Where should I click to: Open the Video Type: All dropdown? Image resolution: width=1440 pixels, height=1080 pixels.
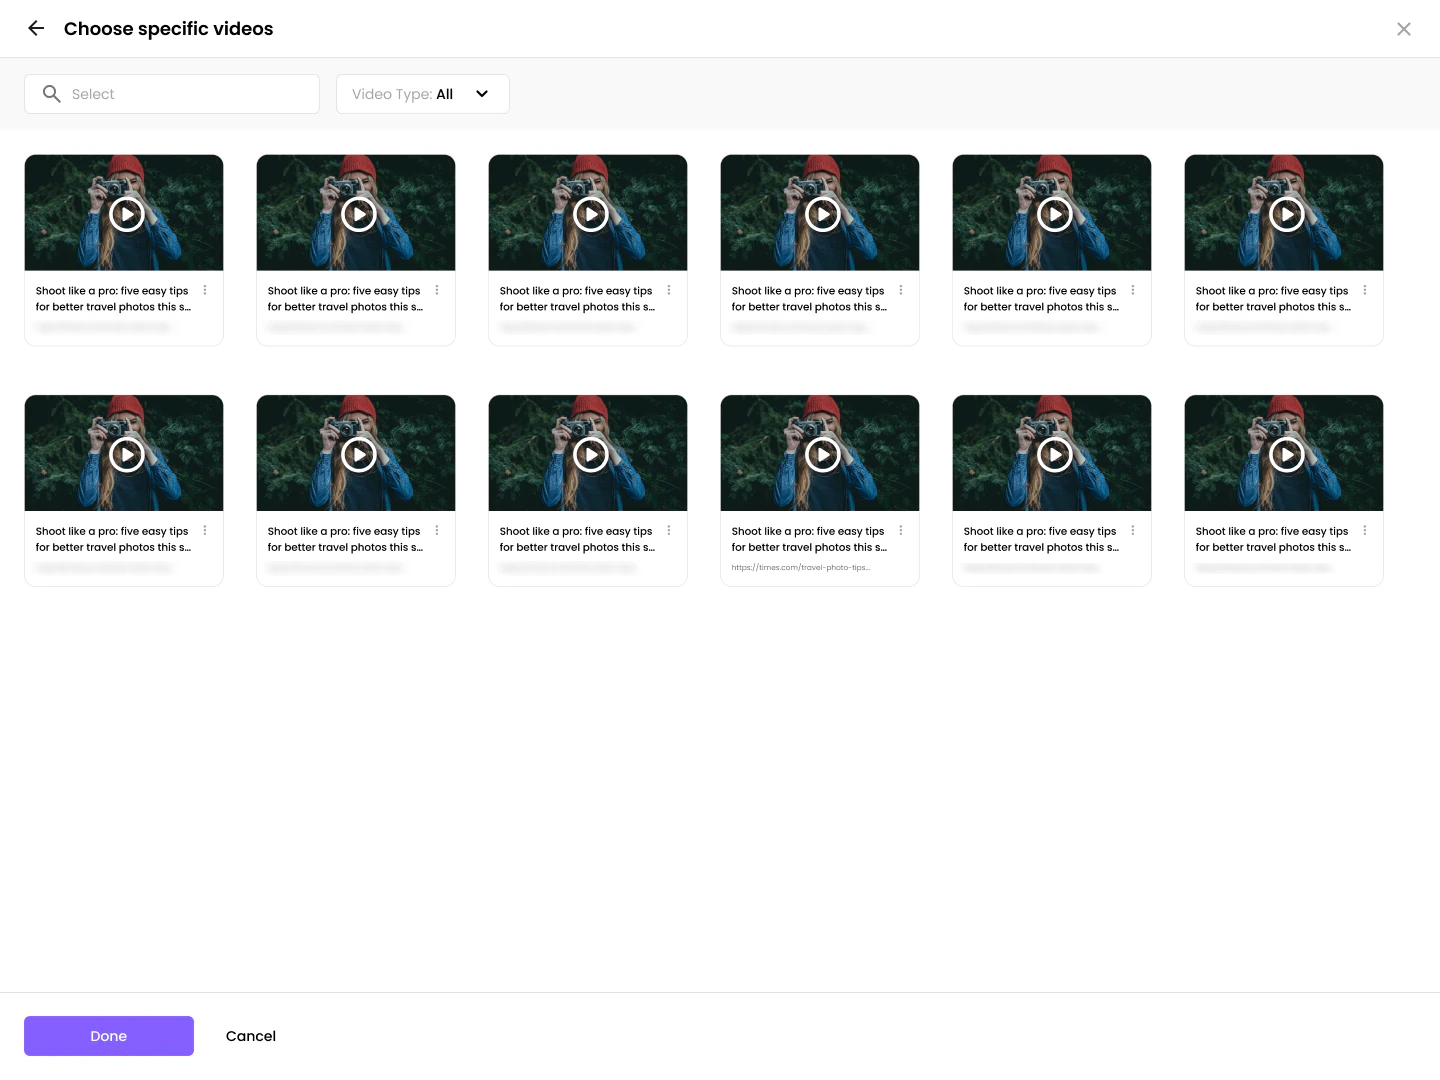coord(423,94)
